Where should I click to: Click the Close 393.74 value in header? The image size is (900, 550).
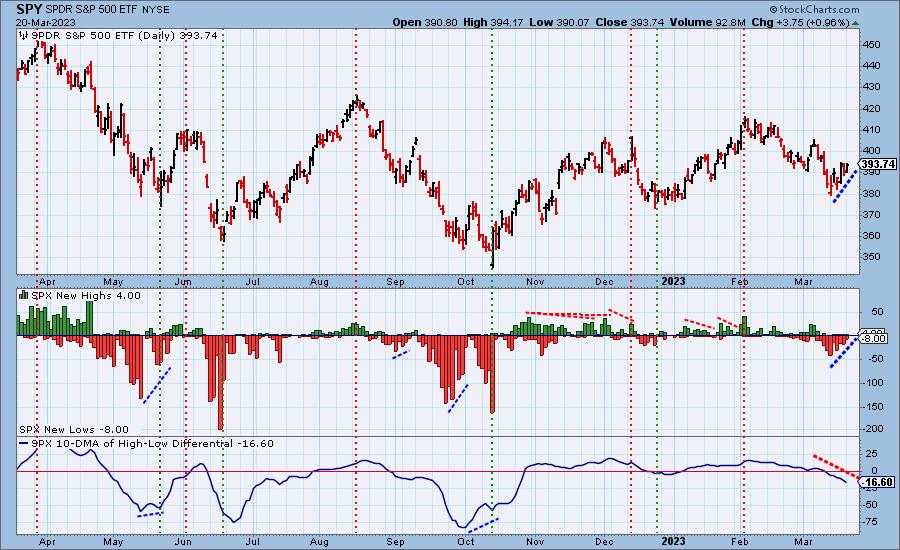click(x=630, y=22)
